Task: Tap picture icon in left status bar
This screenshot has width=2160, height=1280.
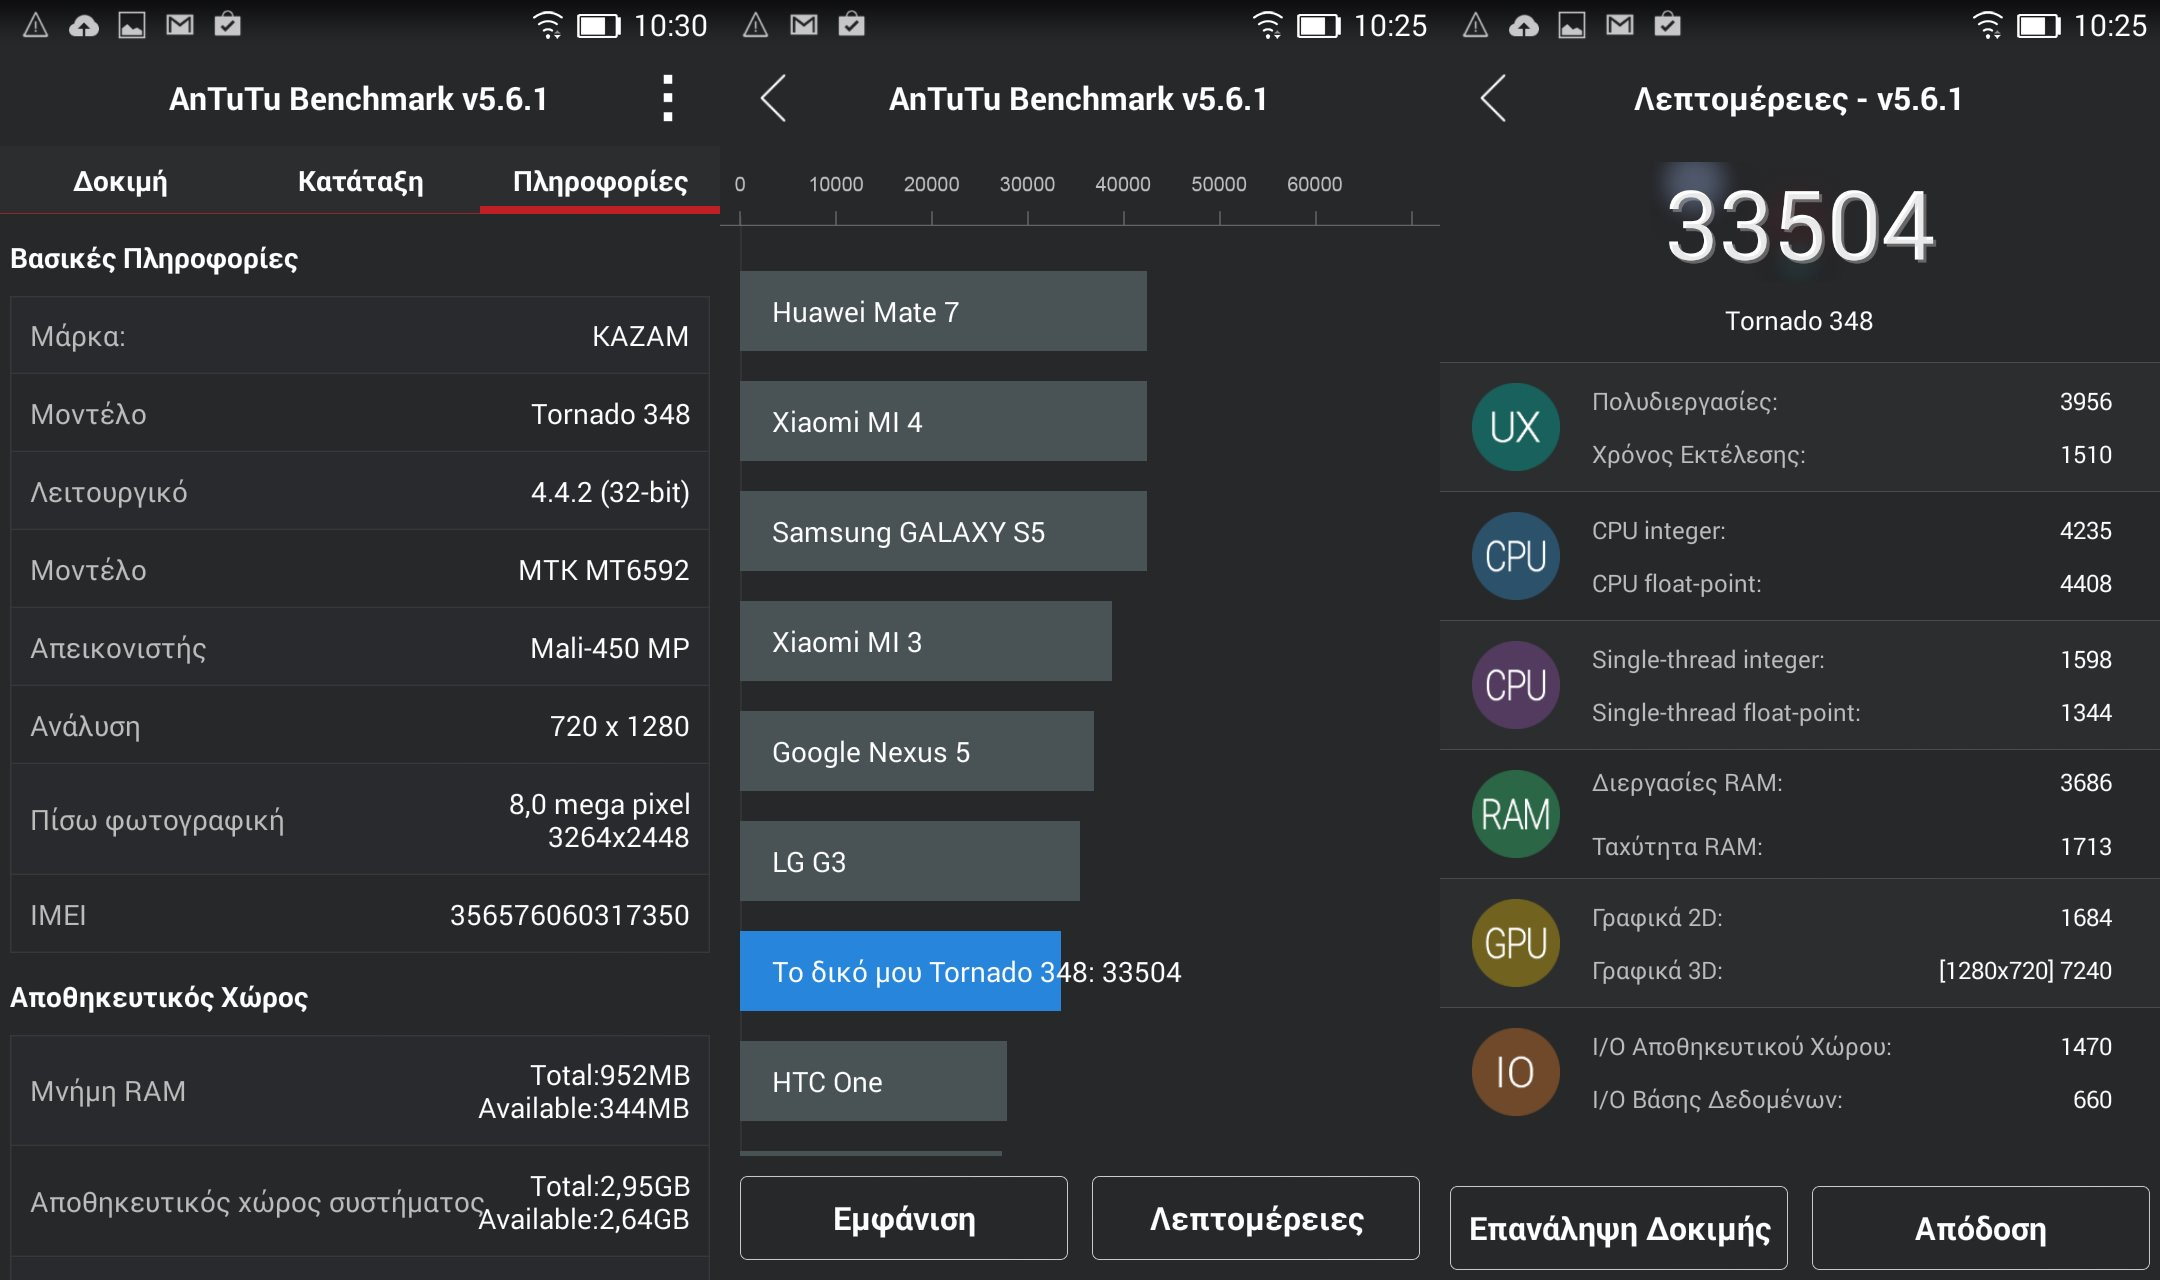Action: [132, 25]
